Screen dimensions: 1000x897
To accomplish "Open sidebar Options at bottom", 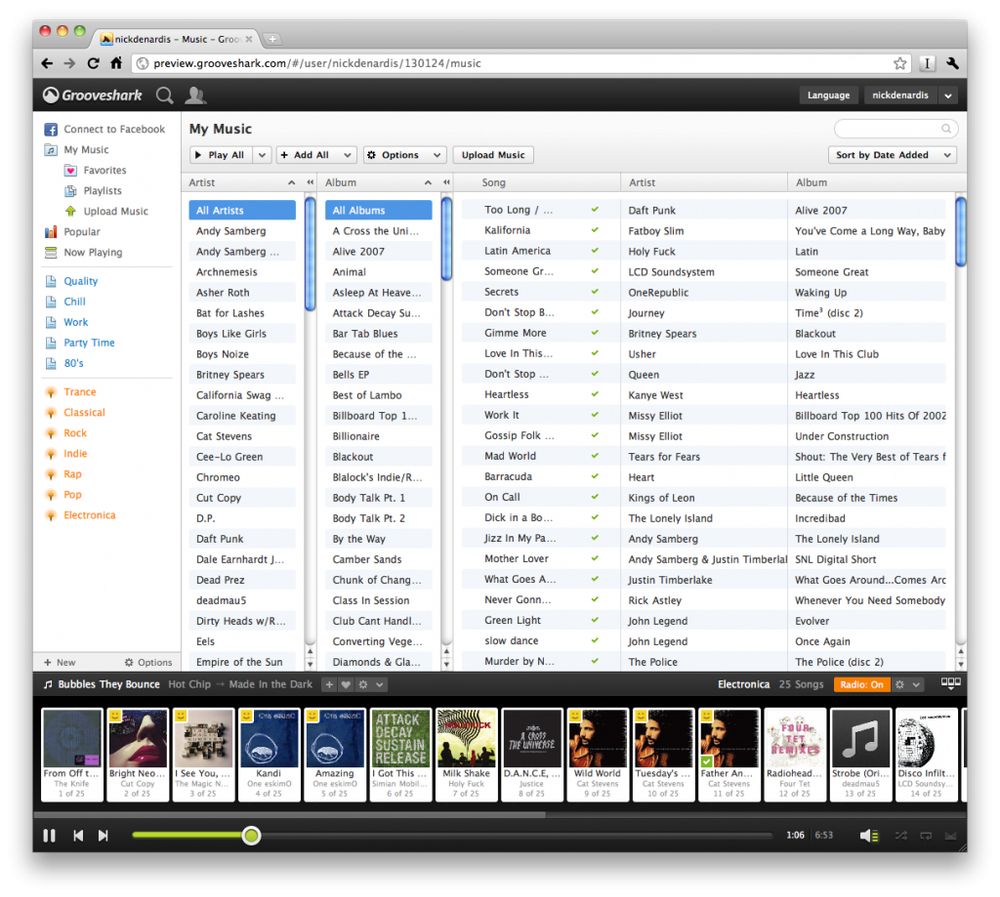I will (x=148, y=662).
